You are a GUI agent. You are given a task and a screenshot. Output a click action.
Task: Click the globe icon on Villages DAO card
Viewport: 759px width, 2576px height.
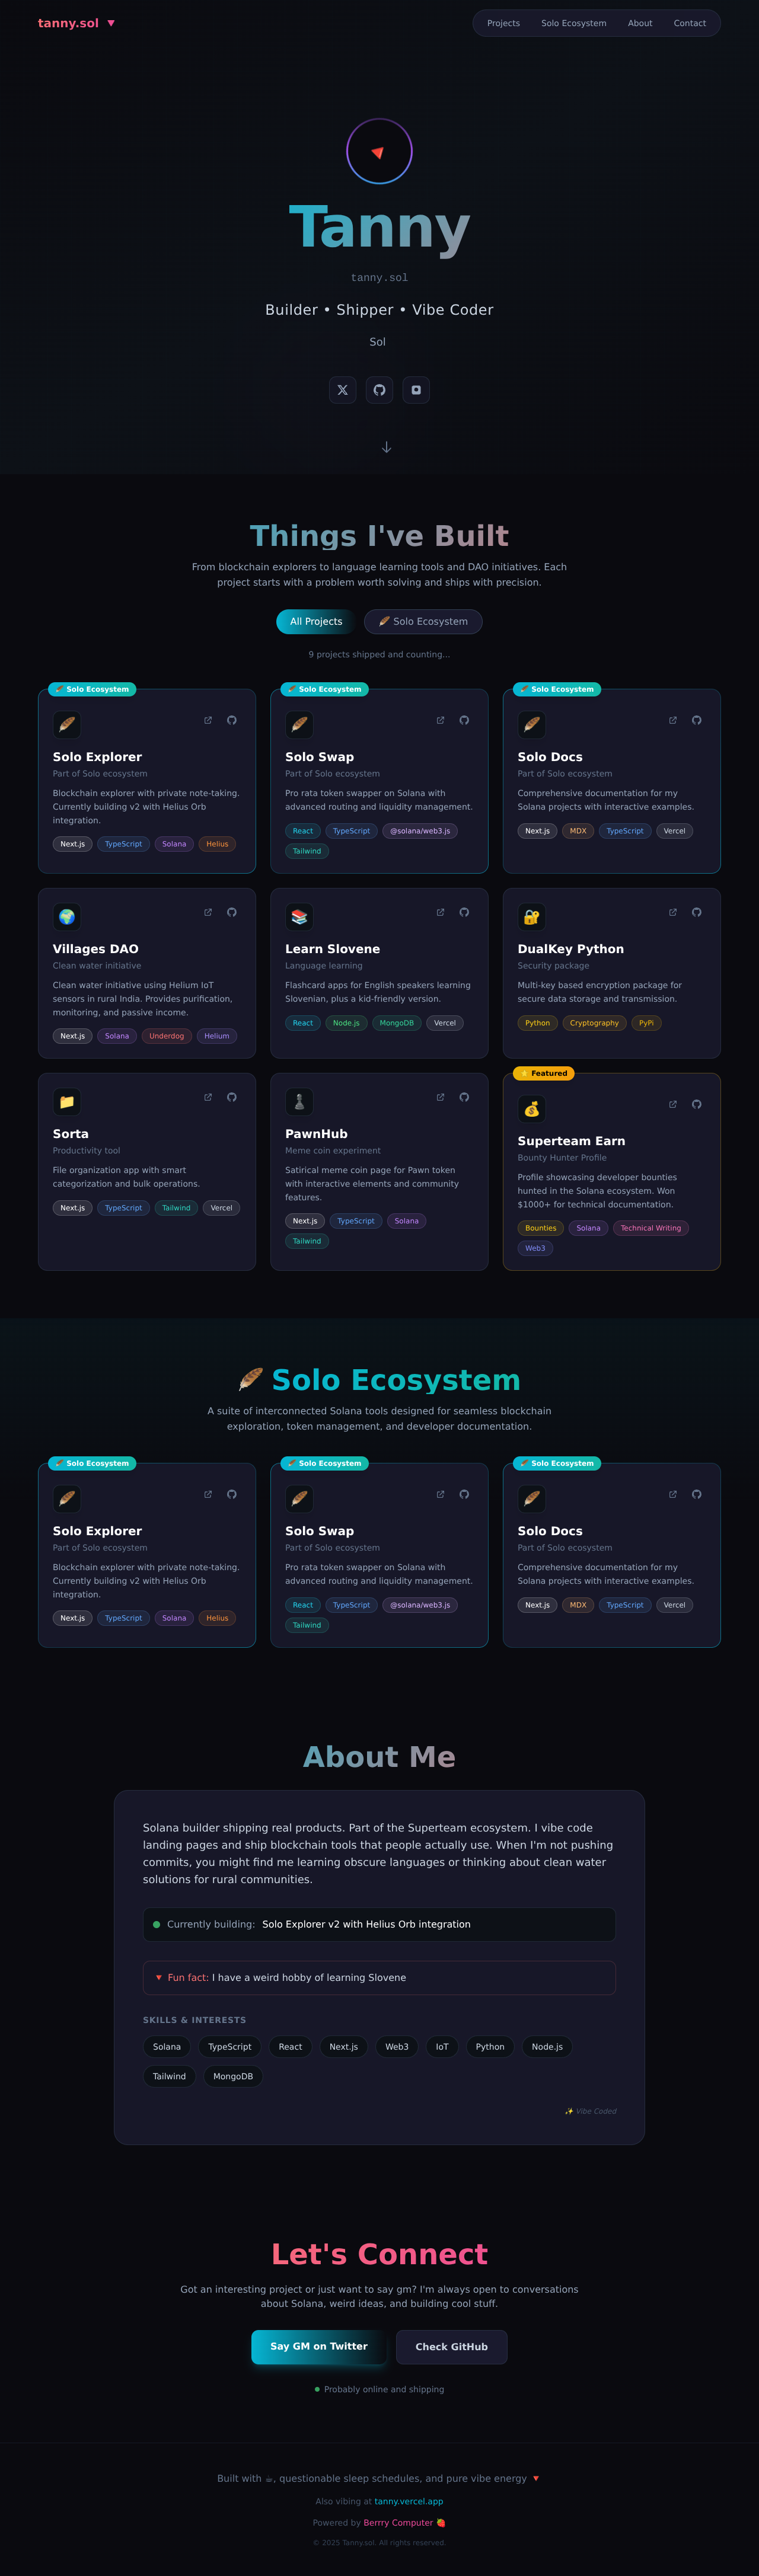click(x=67, y=915)
